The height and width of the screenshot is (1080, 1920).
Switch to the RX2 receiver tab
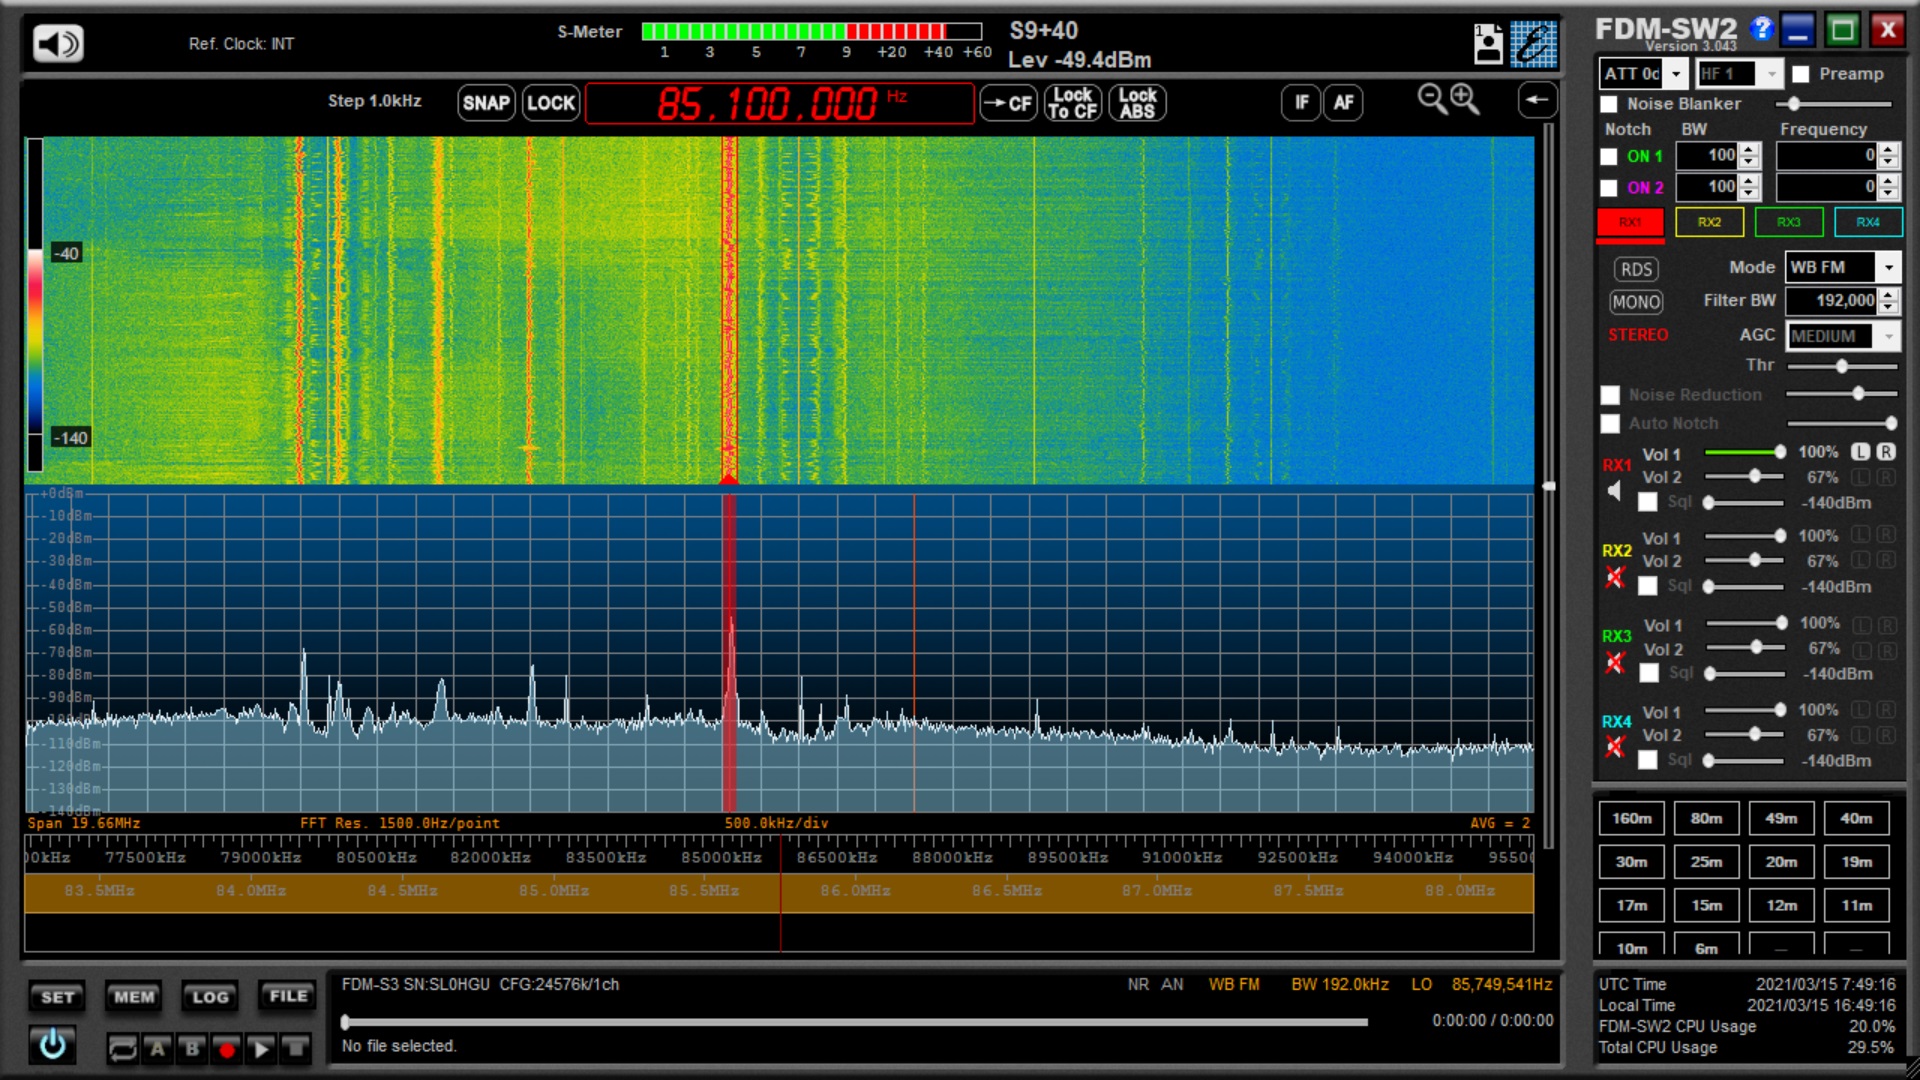click(1709, 222)
